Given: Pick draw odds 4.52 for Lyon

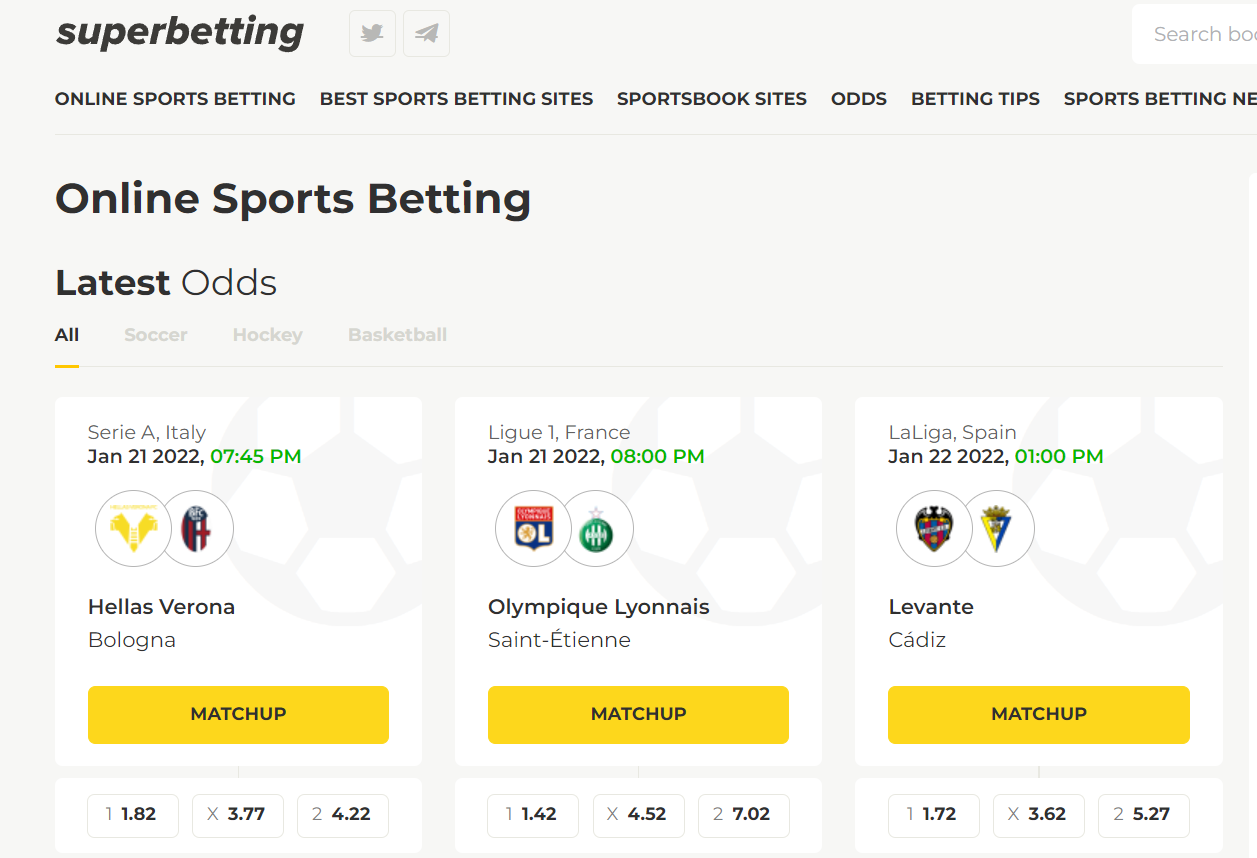Looking at the screenshot, I should (638, 815).
